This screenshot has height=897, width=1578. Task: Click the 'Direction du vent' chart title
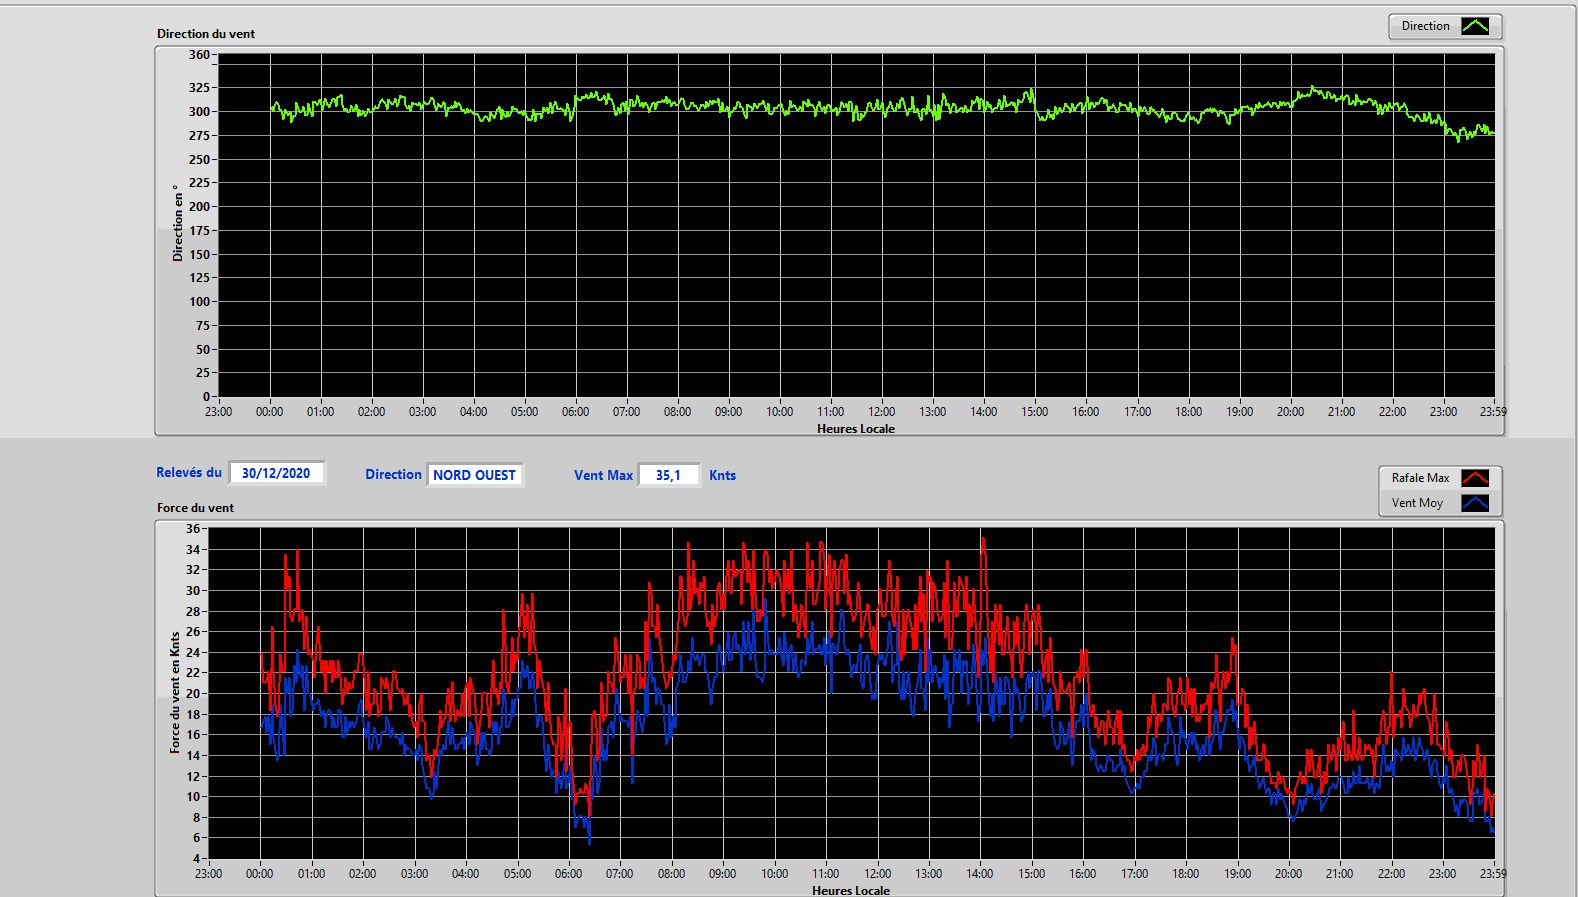click(x=206, y=33)
